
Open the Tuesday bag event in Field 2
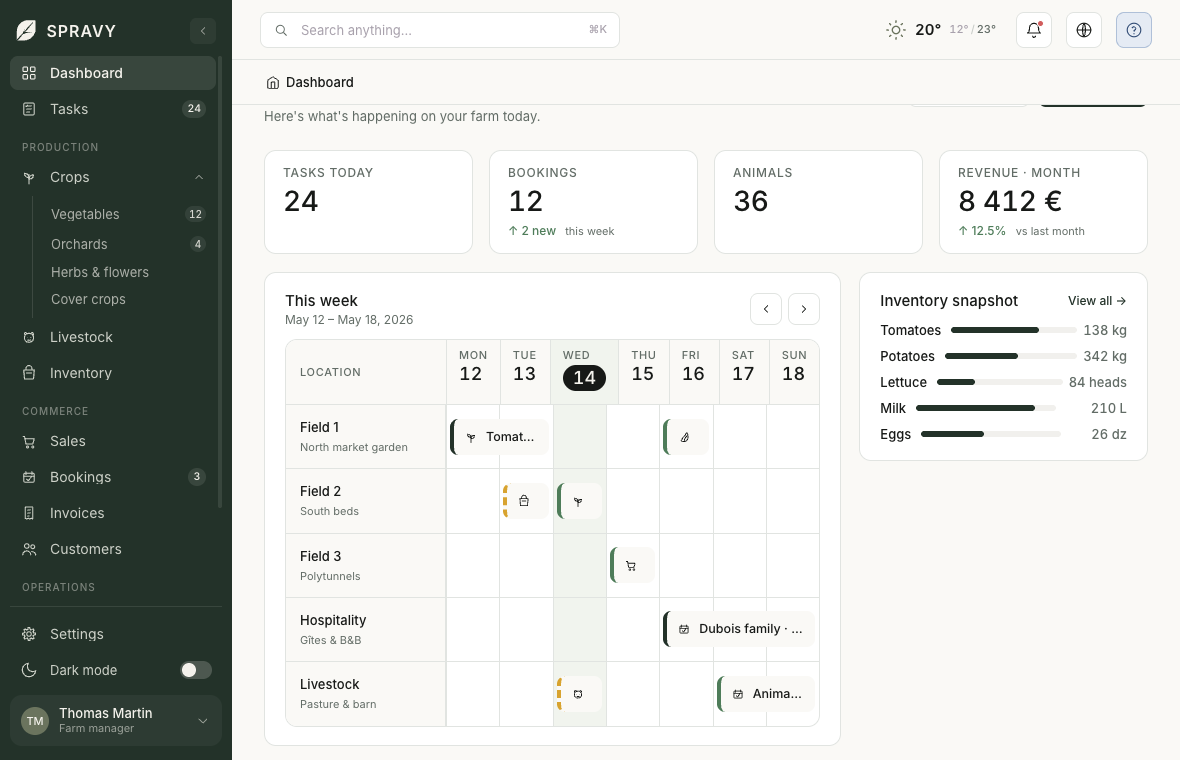tap(525, 501)
